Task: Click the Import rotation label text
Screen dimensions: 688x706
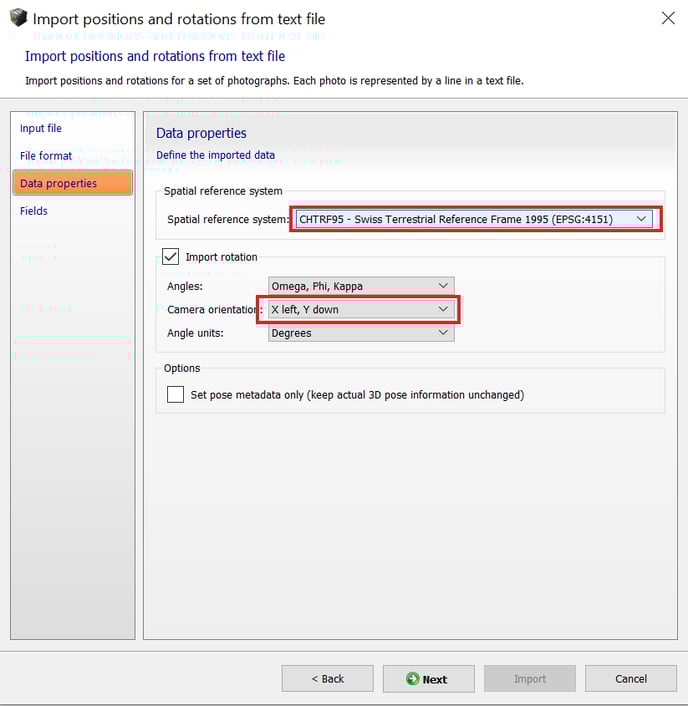Action: tap(221, 257)
